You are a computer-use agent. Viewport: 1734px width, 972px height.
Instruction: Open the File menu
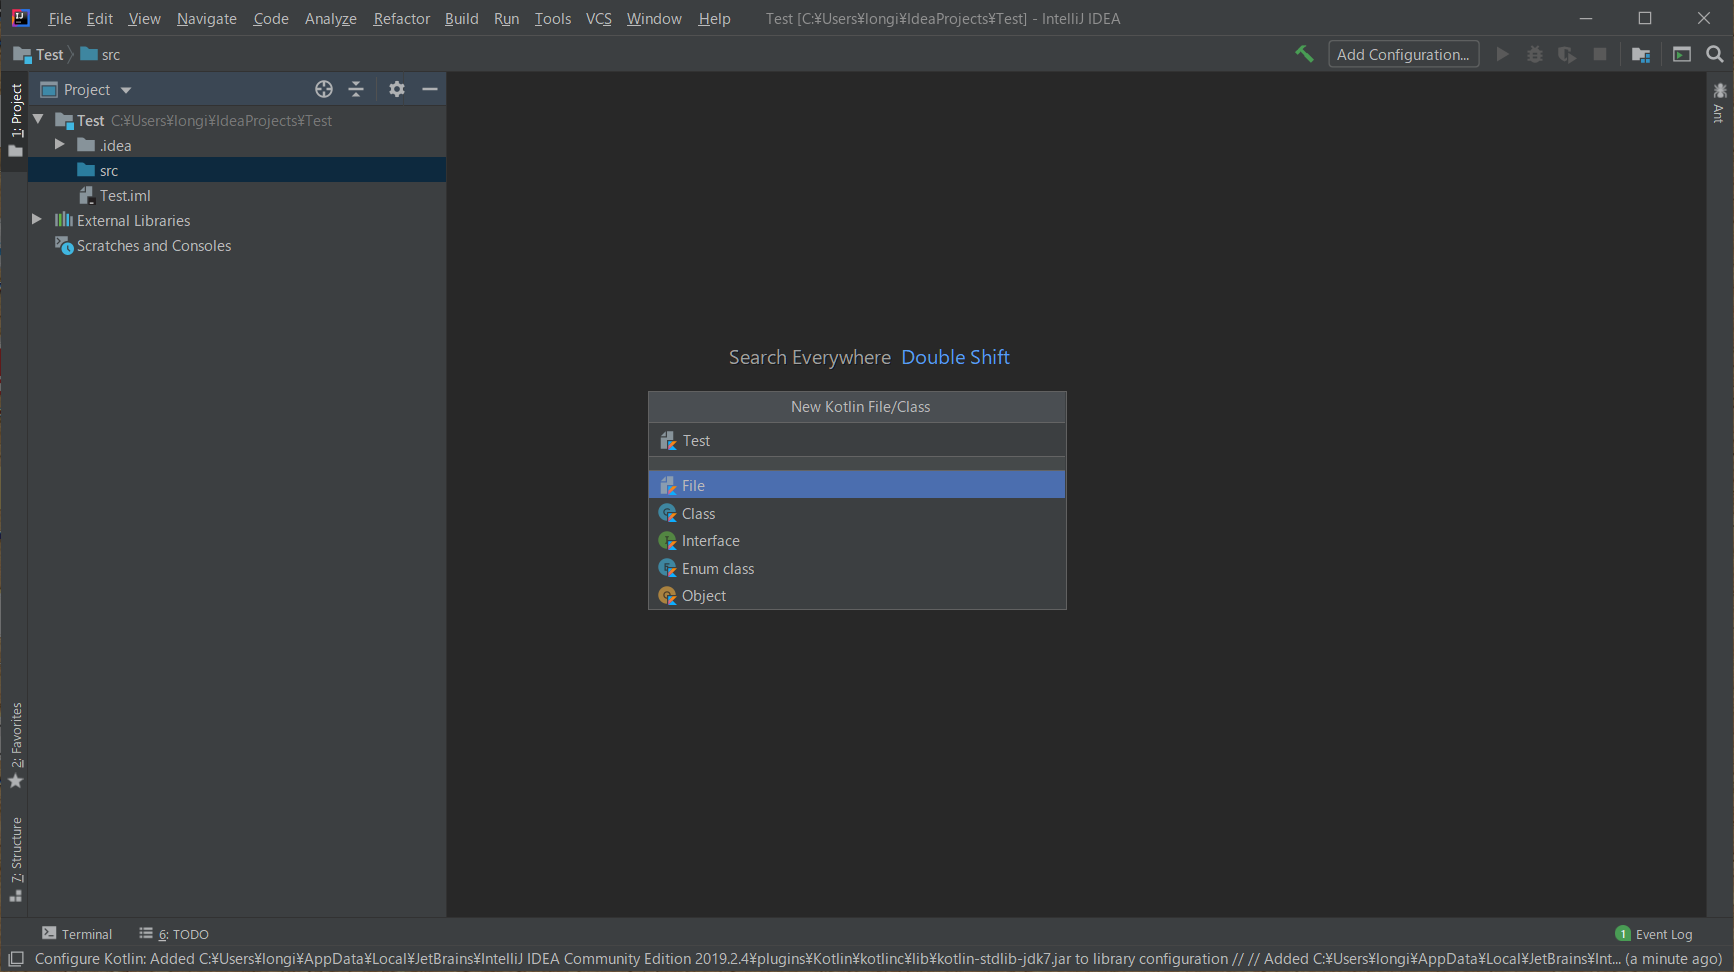coord(60,18)
